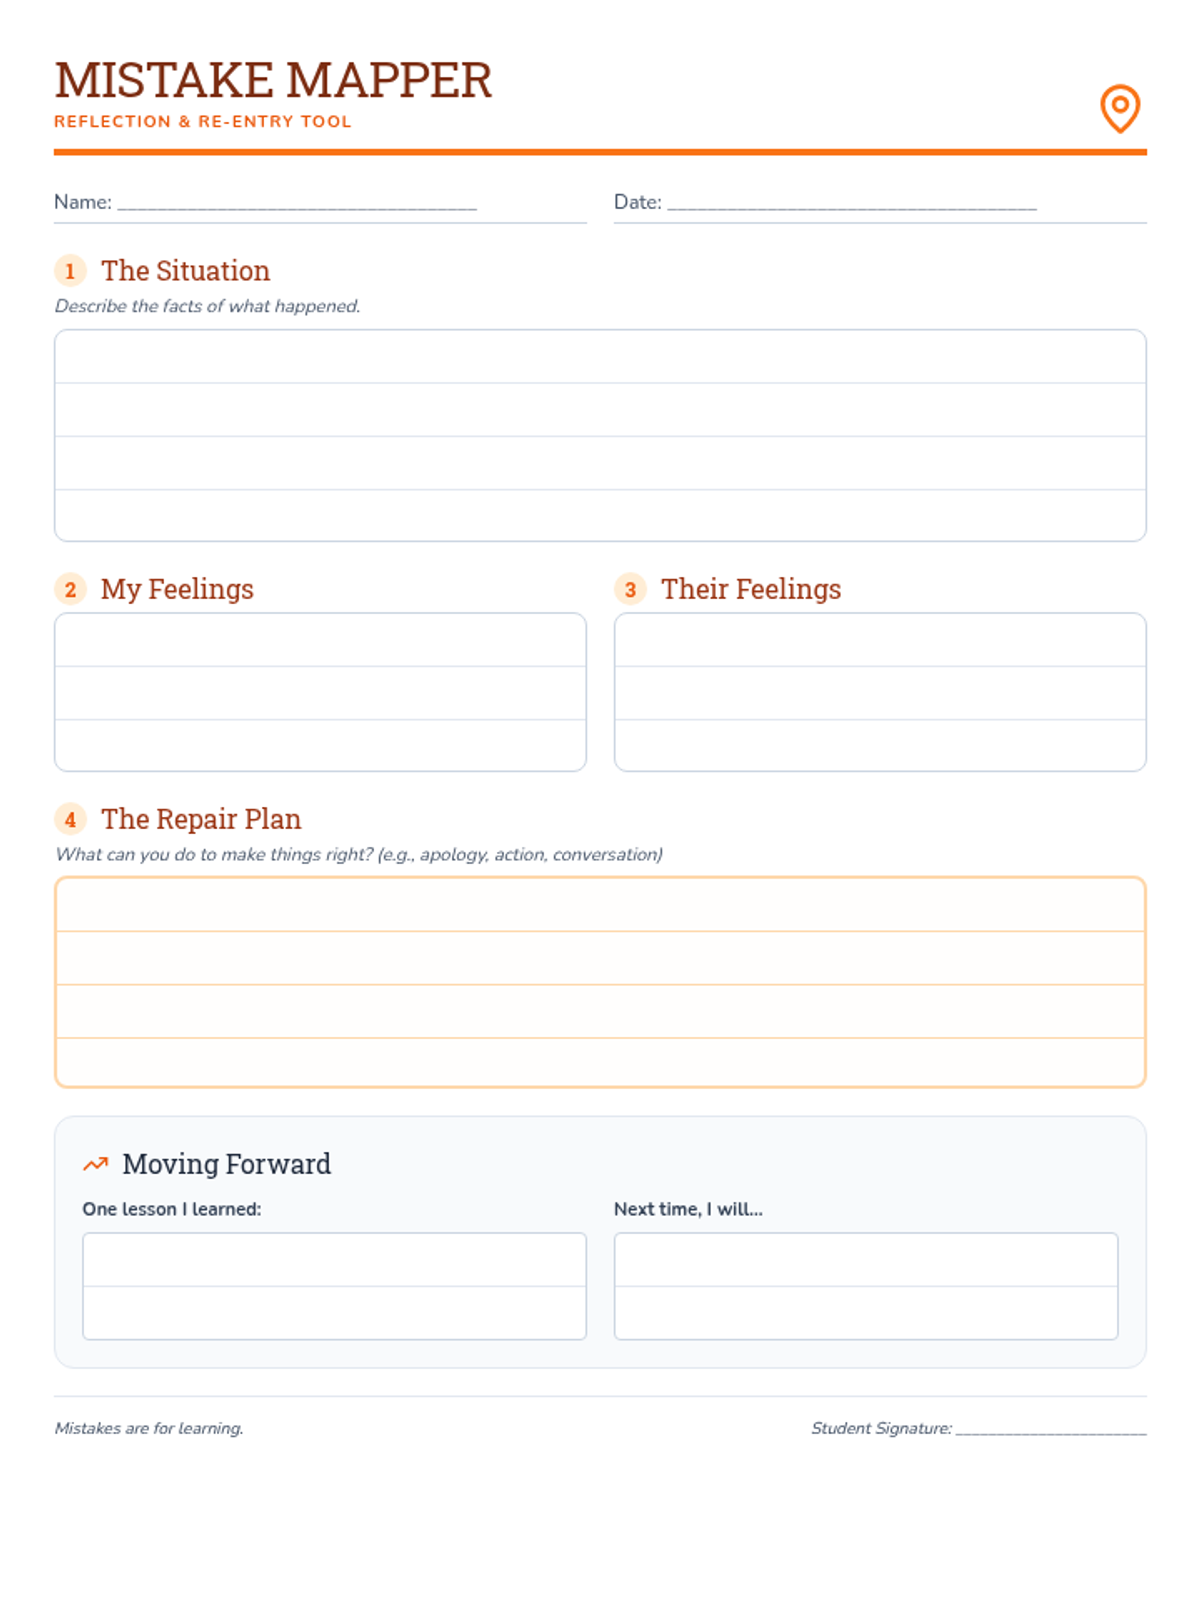Click the MISTAKE MAPPER title
Screen dimensions: 1200x1600
(x=273, y=80)
